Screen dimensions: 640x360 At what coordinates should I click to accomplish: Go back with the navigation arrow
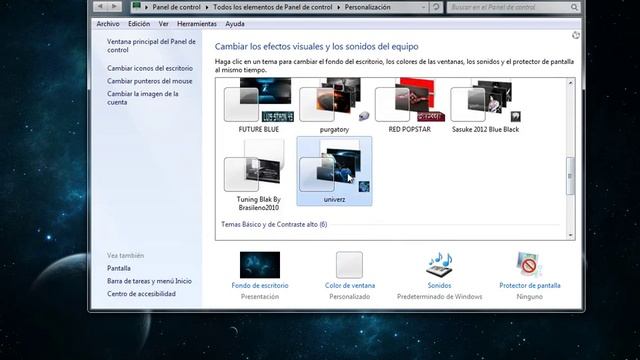[100, 7]
